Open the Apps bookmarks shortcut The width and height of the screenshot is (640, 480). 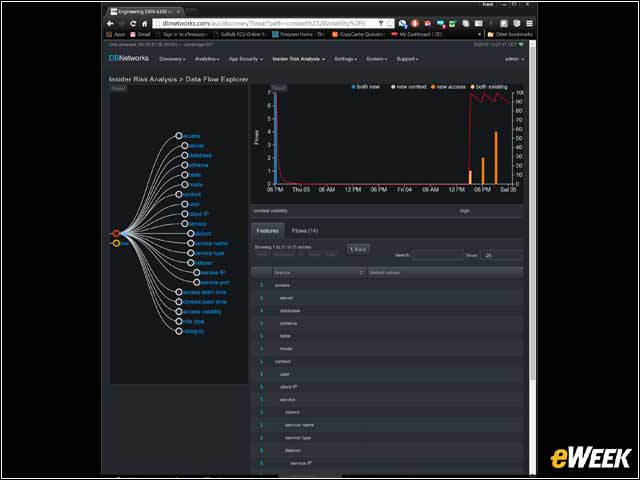(x=116, y=35)
